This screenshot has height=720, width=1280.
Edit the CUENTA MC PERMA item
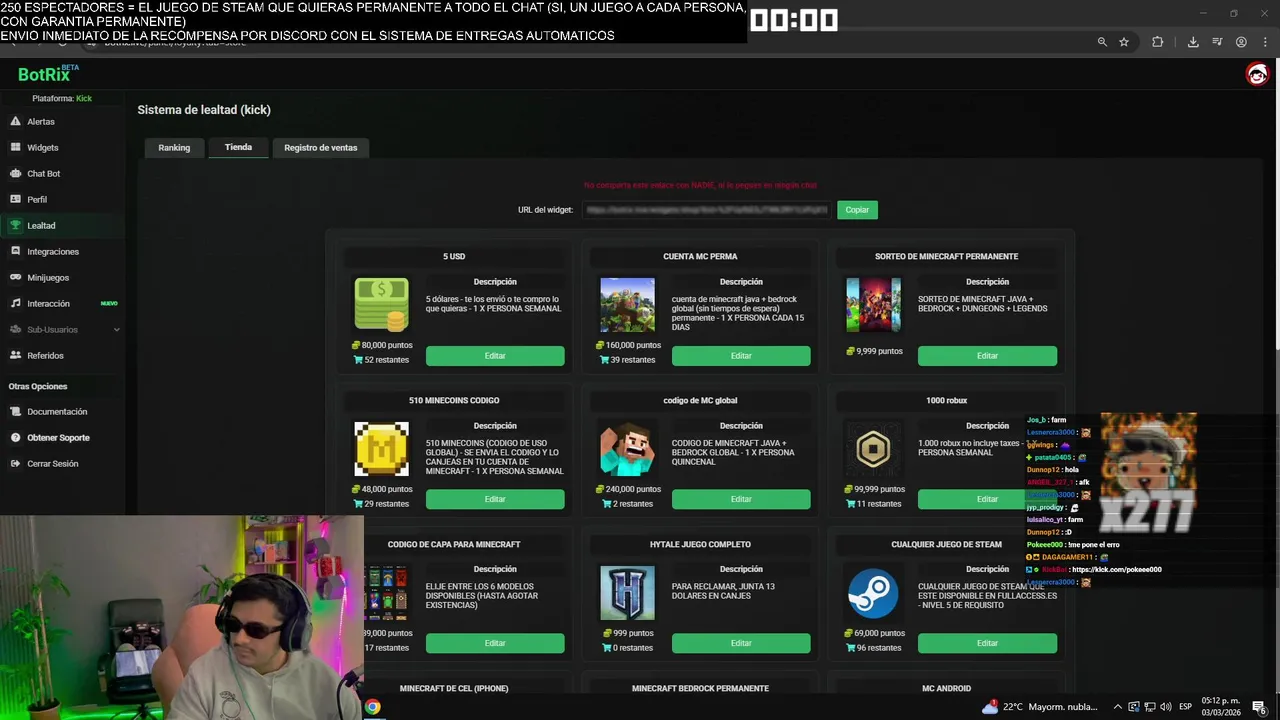(741, 356)
